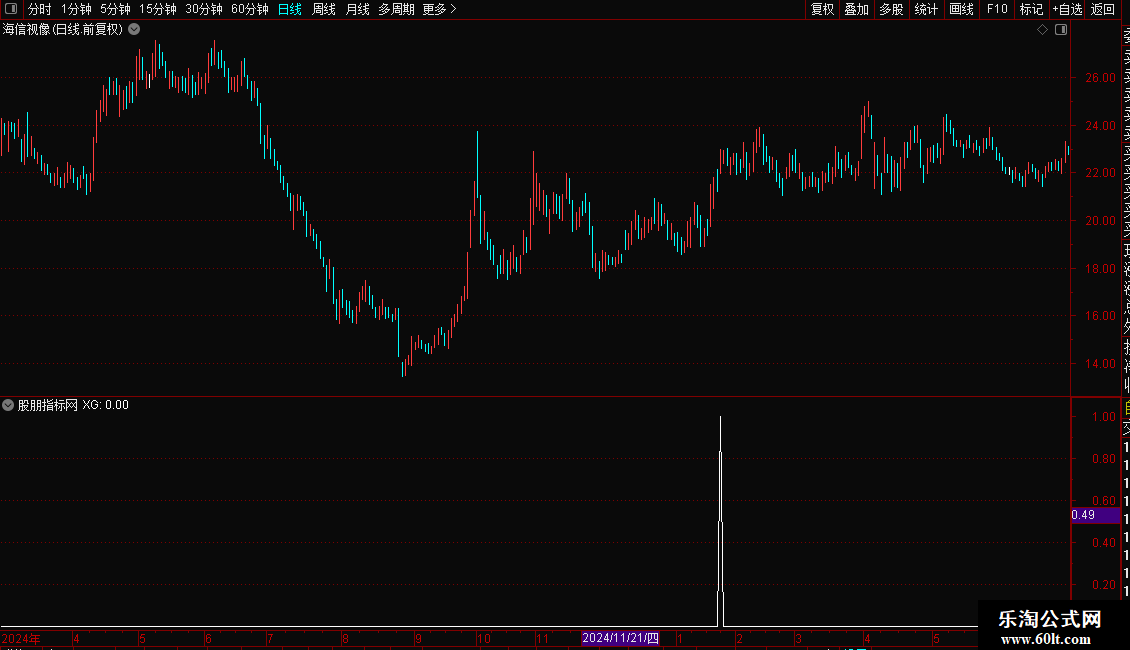Expand the 更多 periods menu
Viewport: 1130px width, 650px height.
click(440, 9)
